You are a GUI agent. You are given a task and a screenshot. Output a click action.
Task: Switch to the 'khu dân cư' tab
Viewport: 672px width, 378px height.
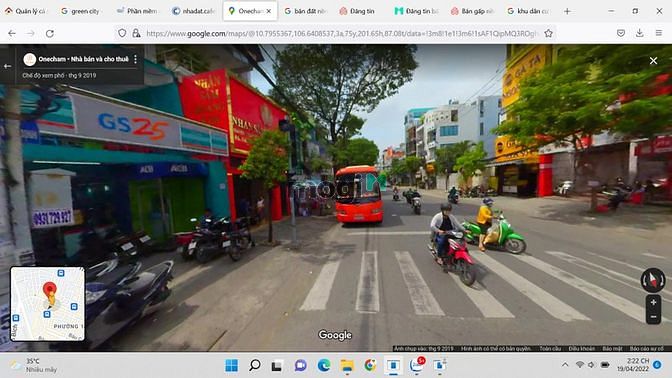click(x=529, y=11)
